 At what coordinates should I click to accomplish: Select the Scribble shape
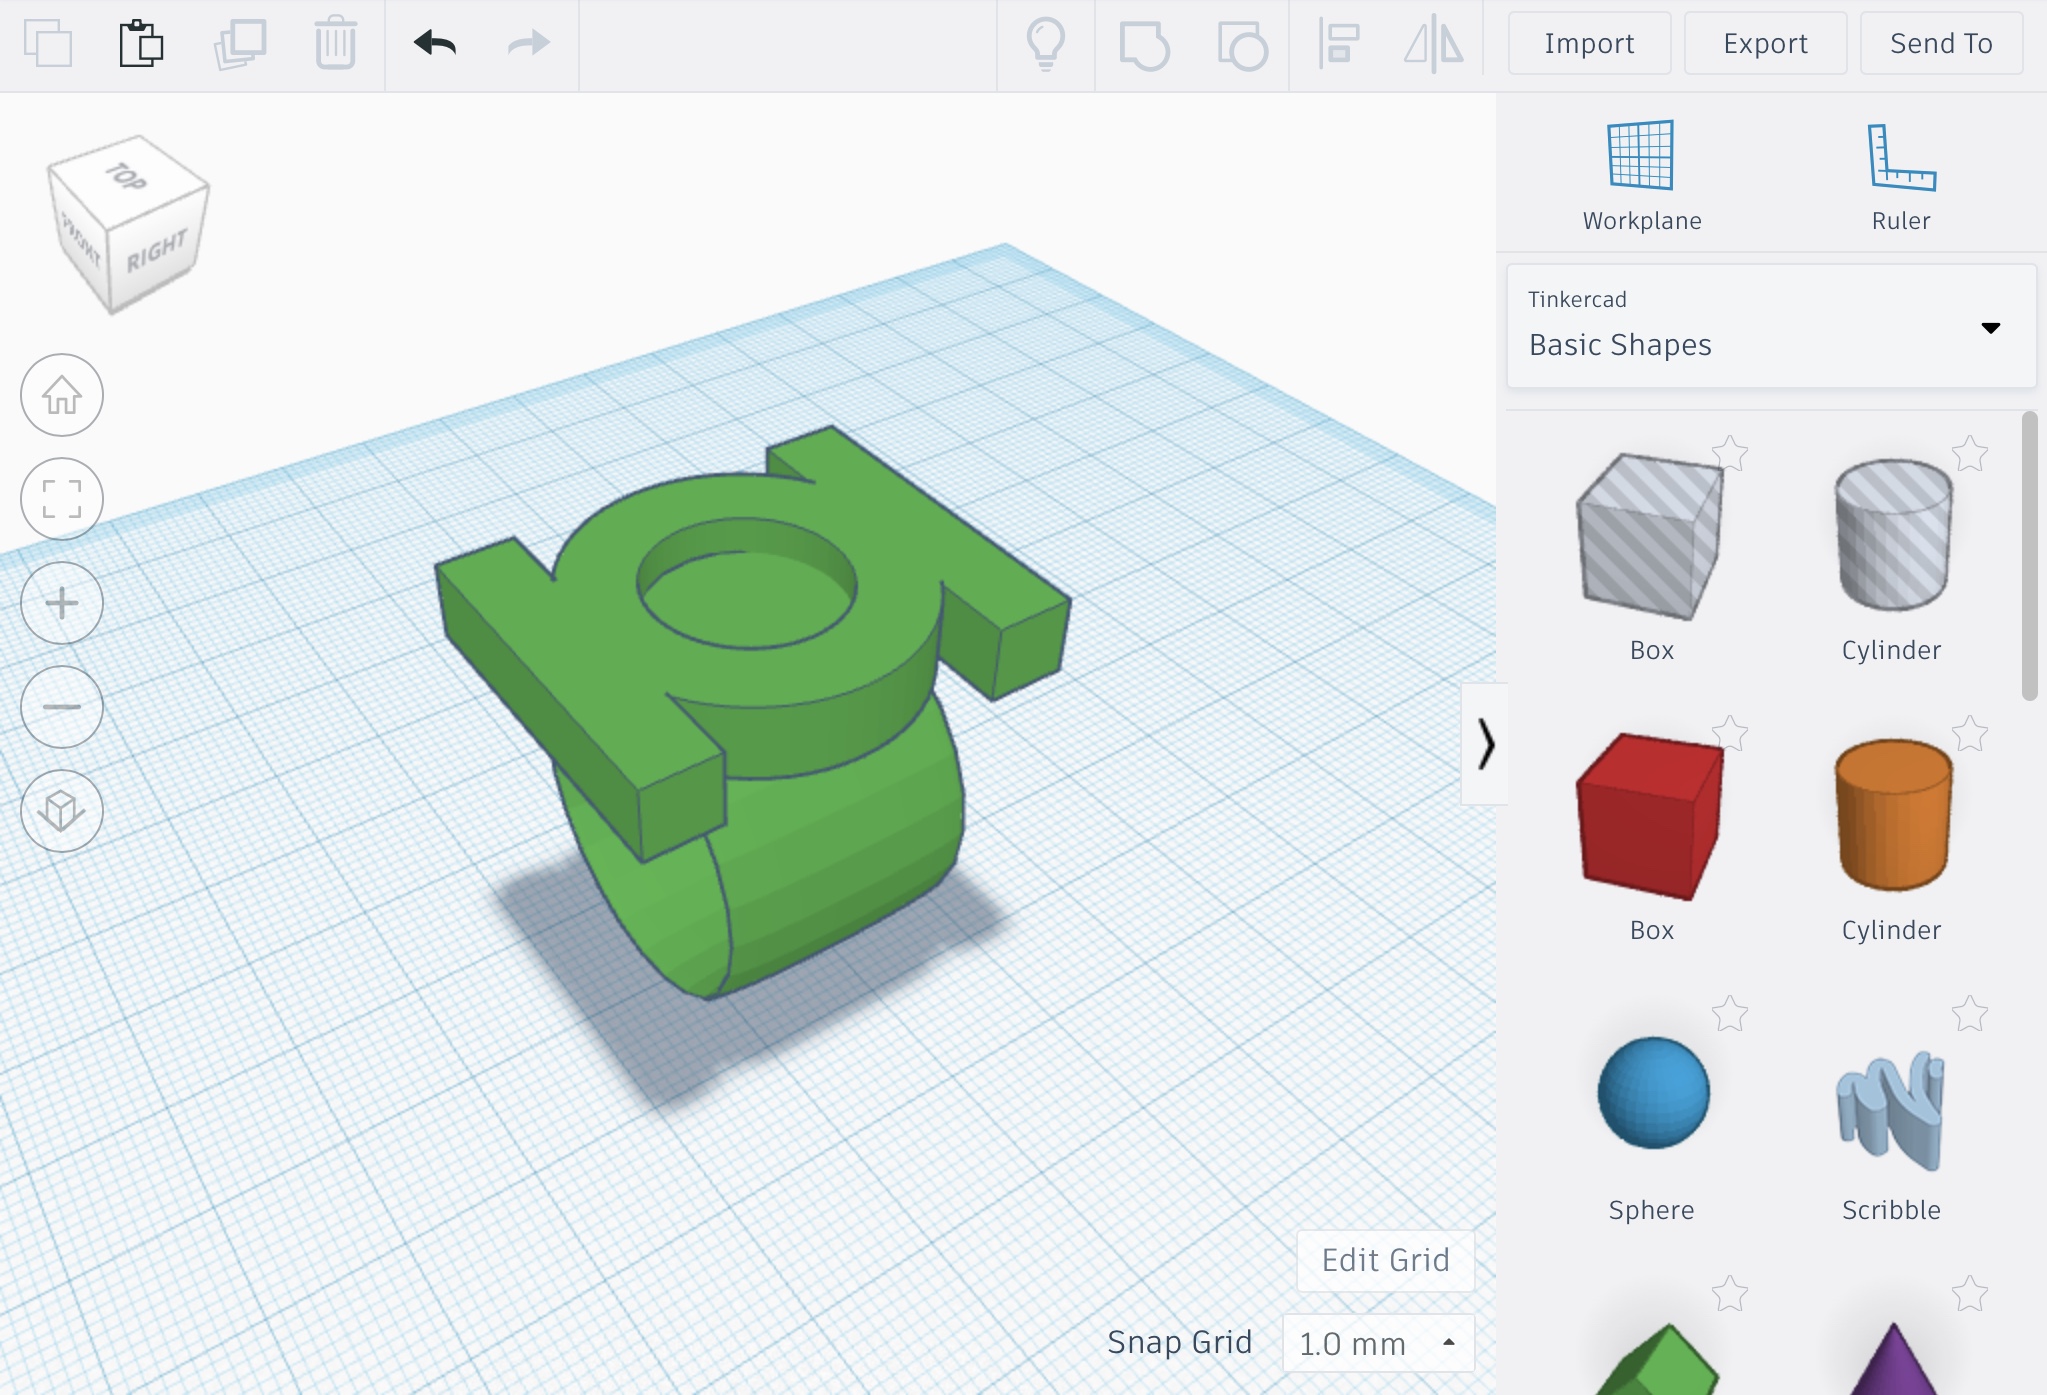point(1890,1110)
